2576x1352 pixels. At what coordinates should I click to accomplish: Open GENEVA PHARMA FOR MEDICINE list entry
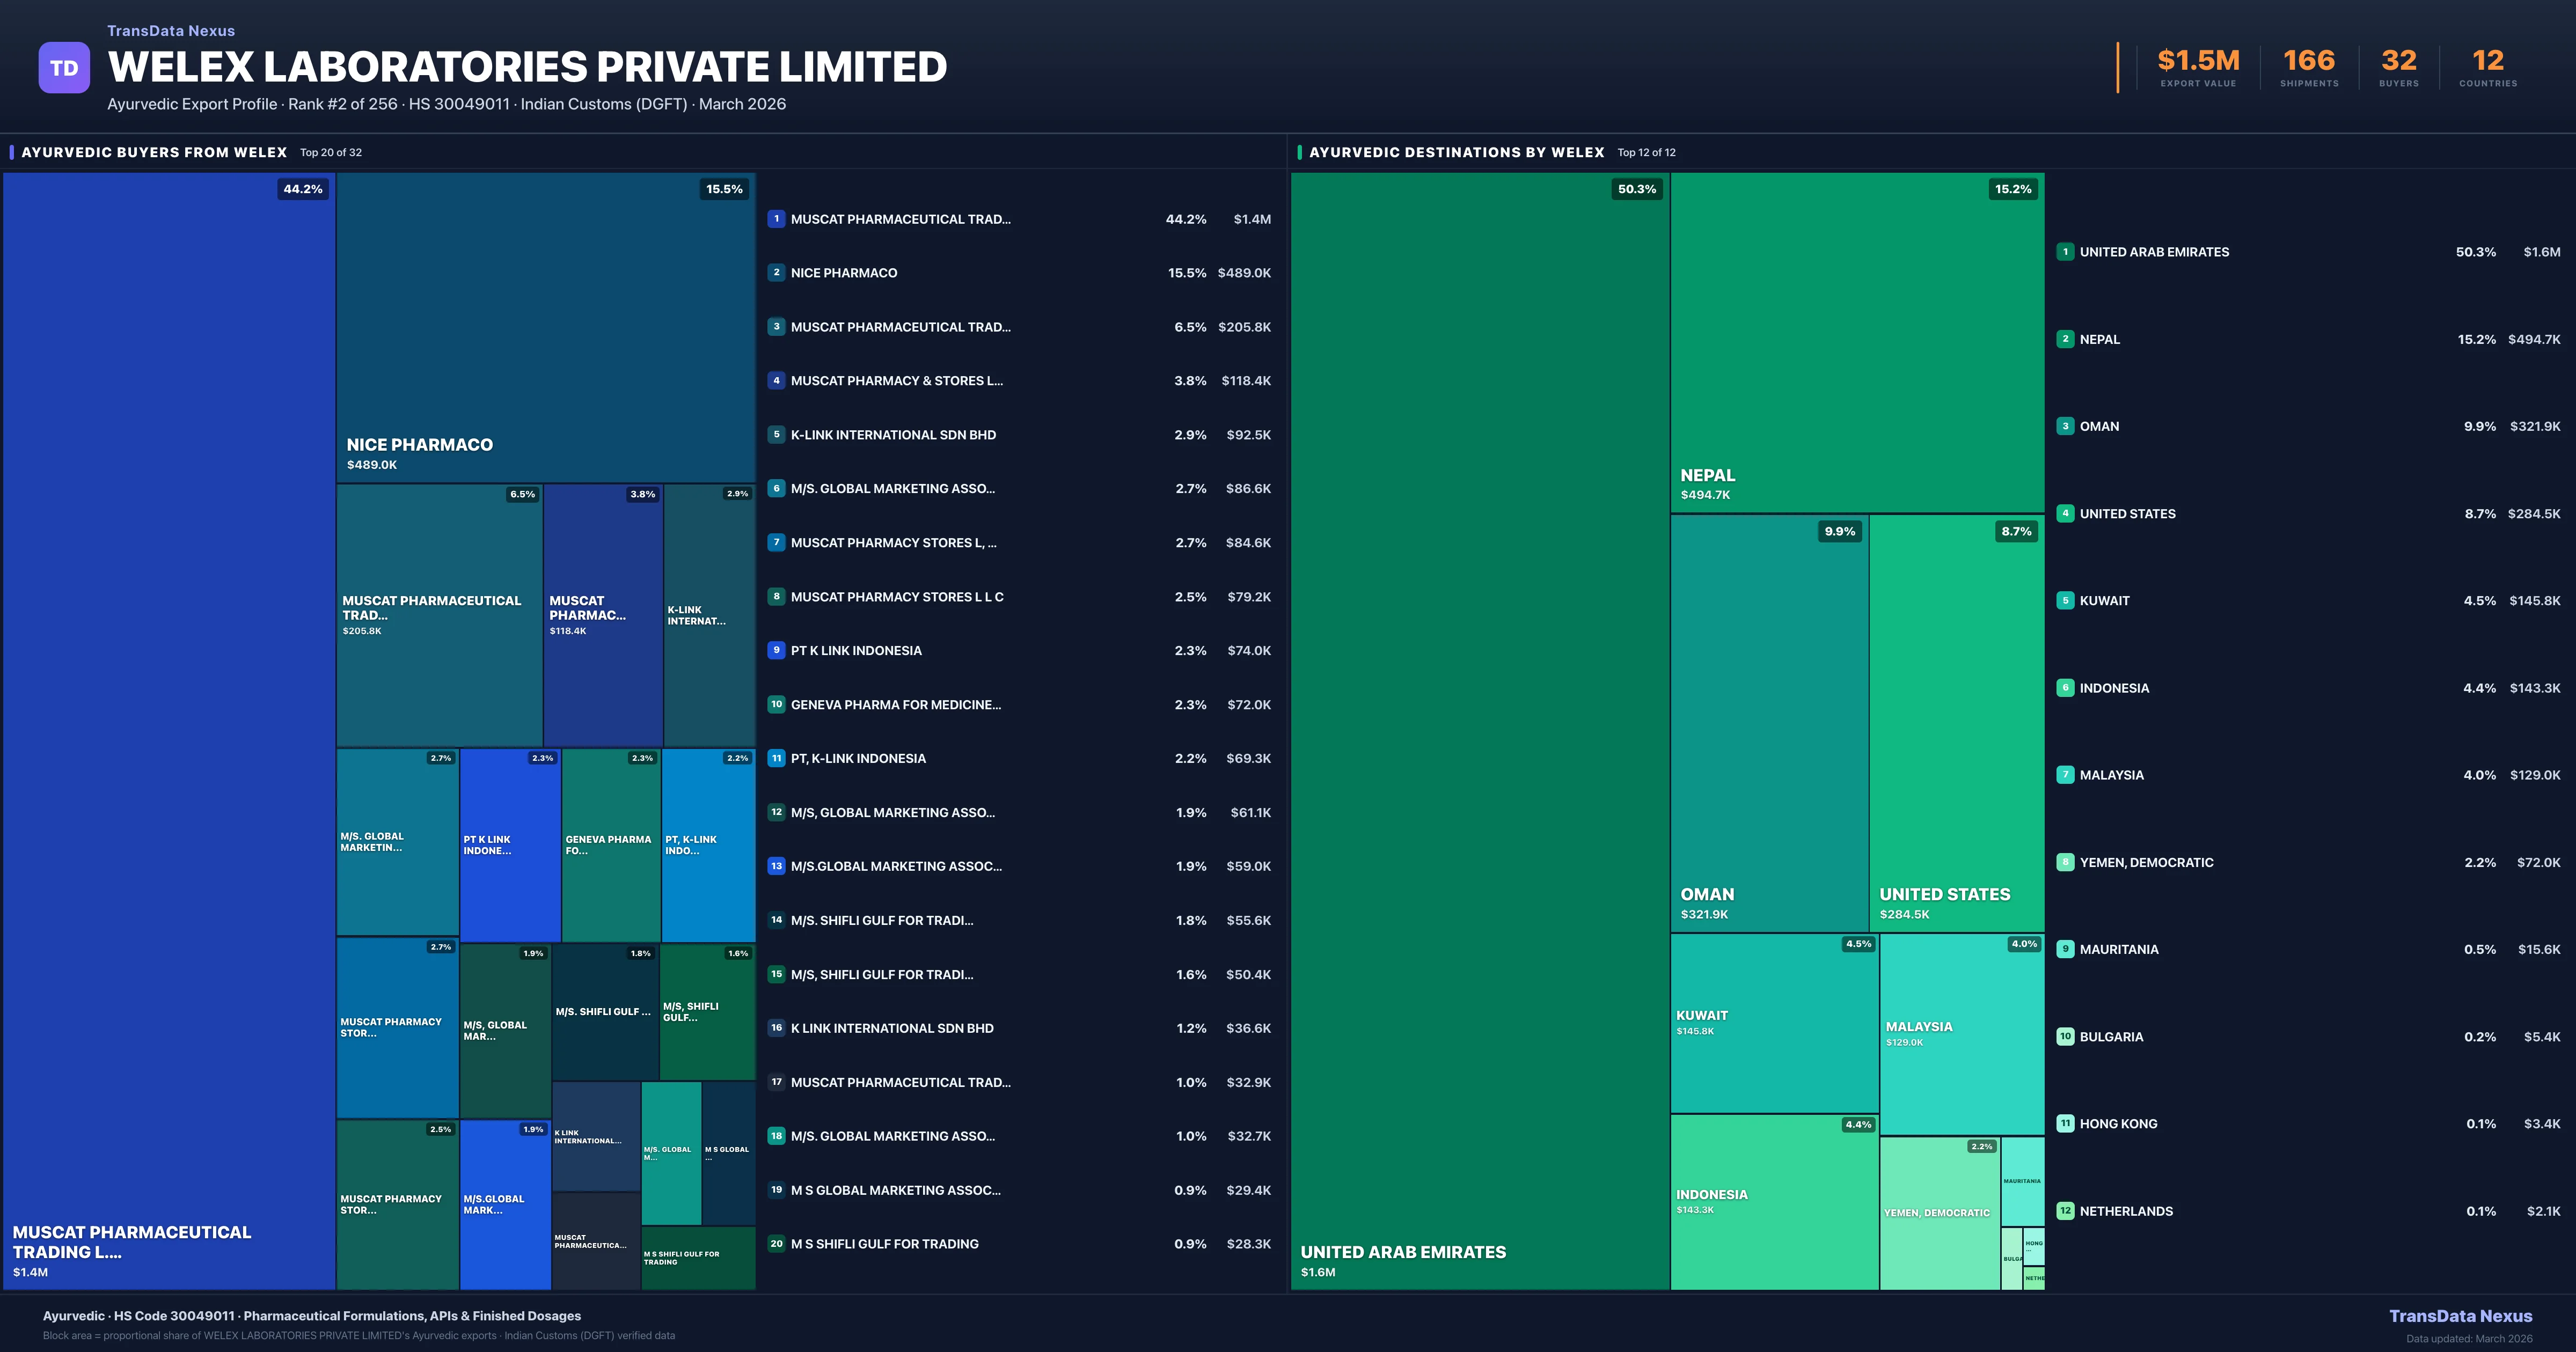[895, 705]
